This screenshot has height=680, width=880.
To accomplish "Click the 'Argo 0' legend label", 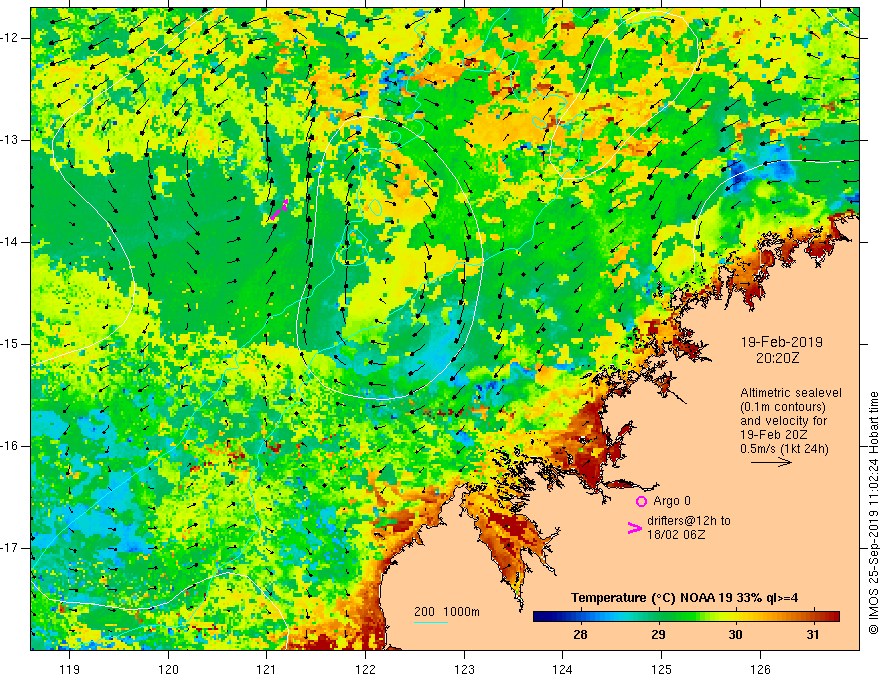I will pos(672,501).
